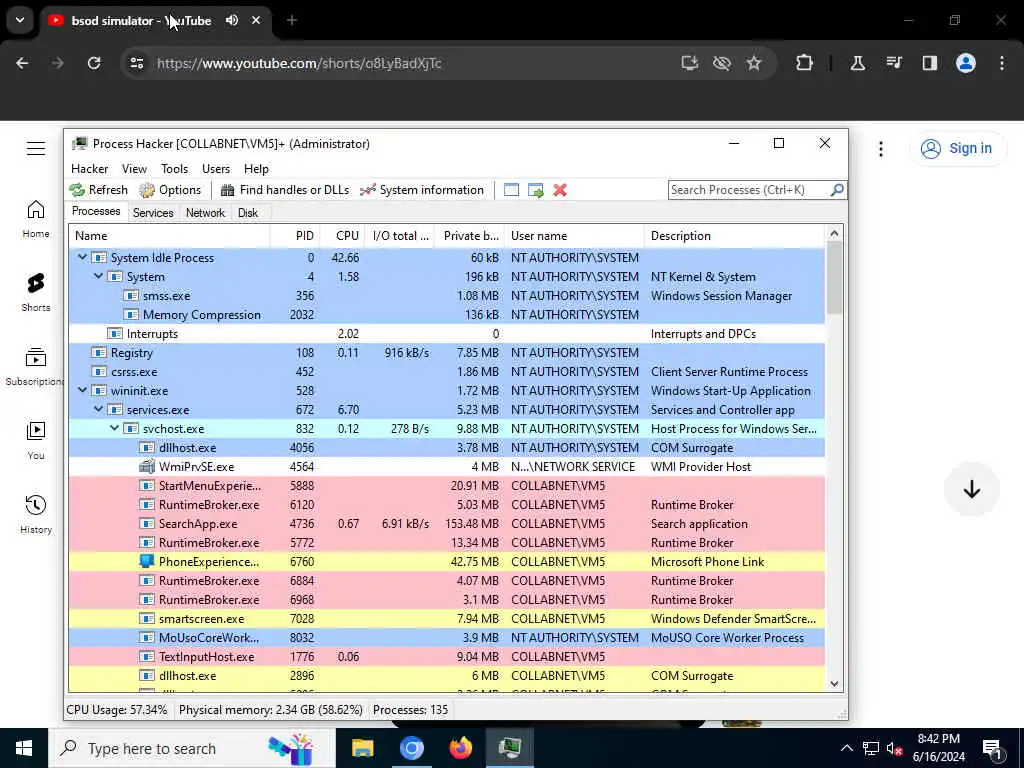This screenshot has width=1024, height=768.
Task: Click the browser reload icon
Action: pos(94,63)
